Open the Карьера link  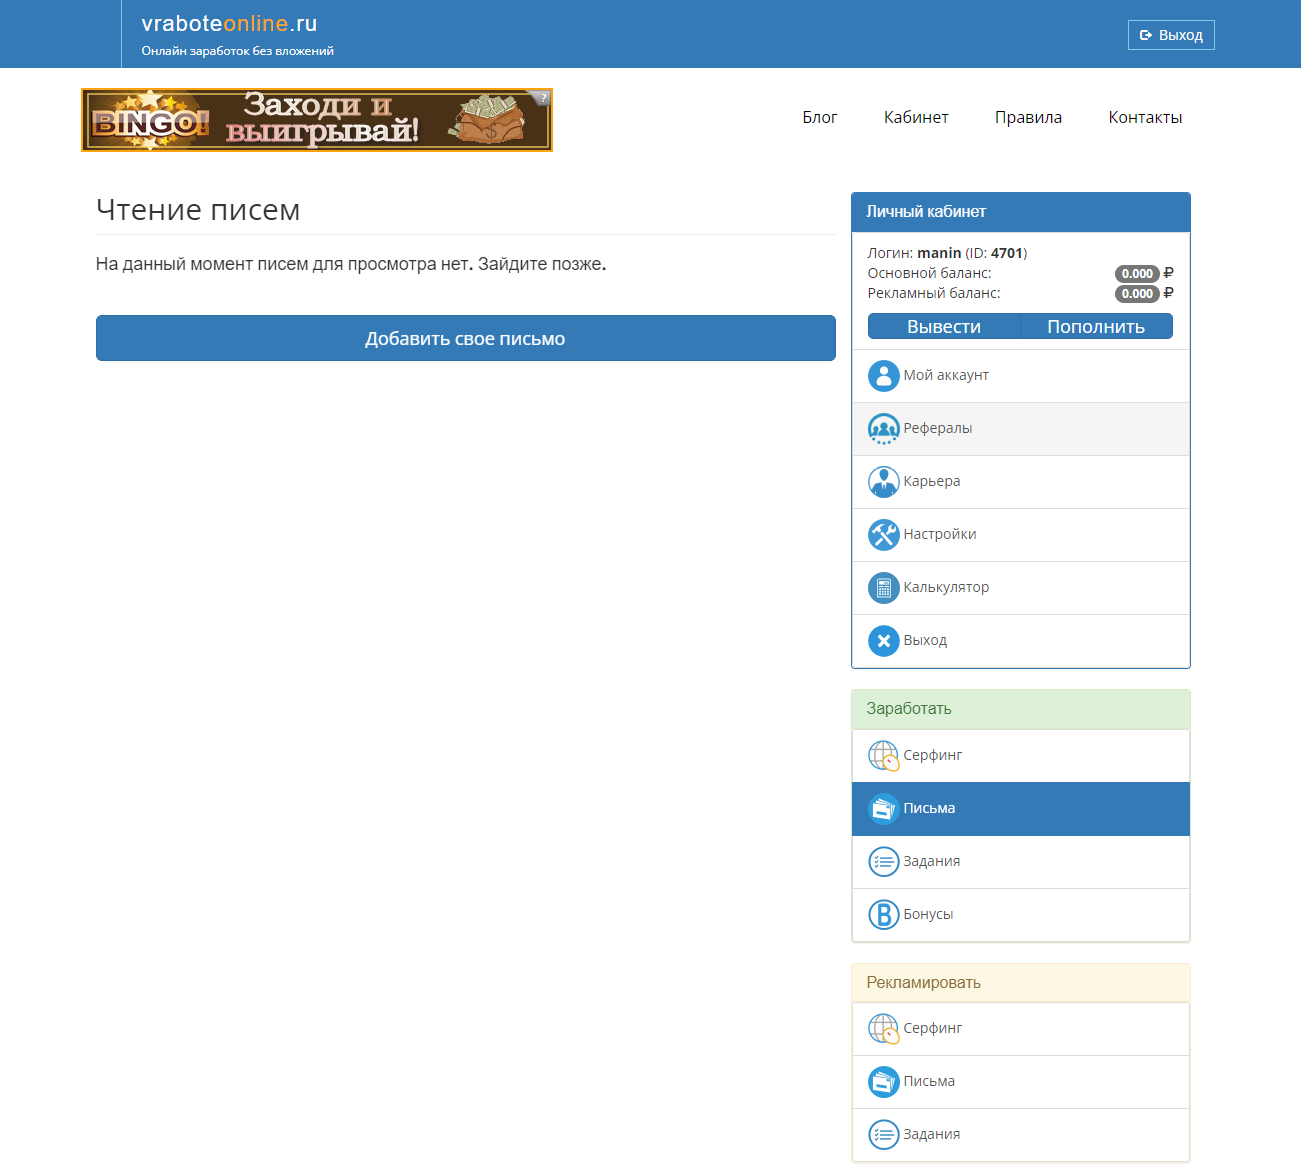tap(1021, 482)
